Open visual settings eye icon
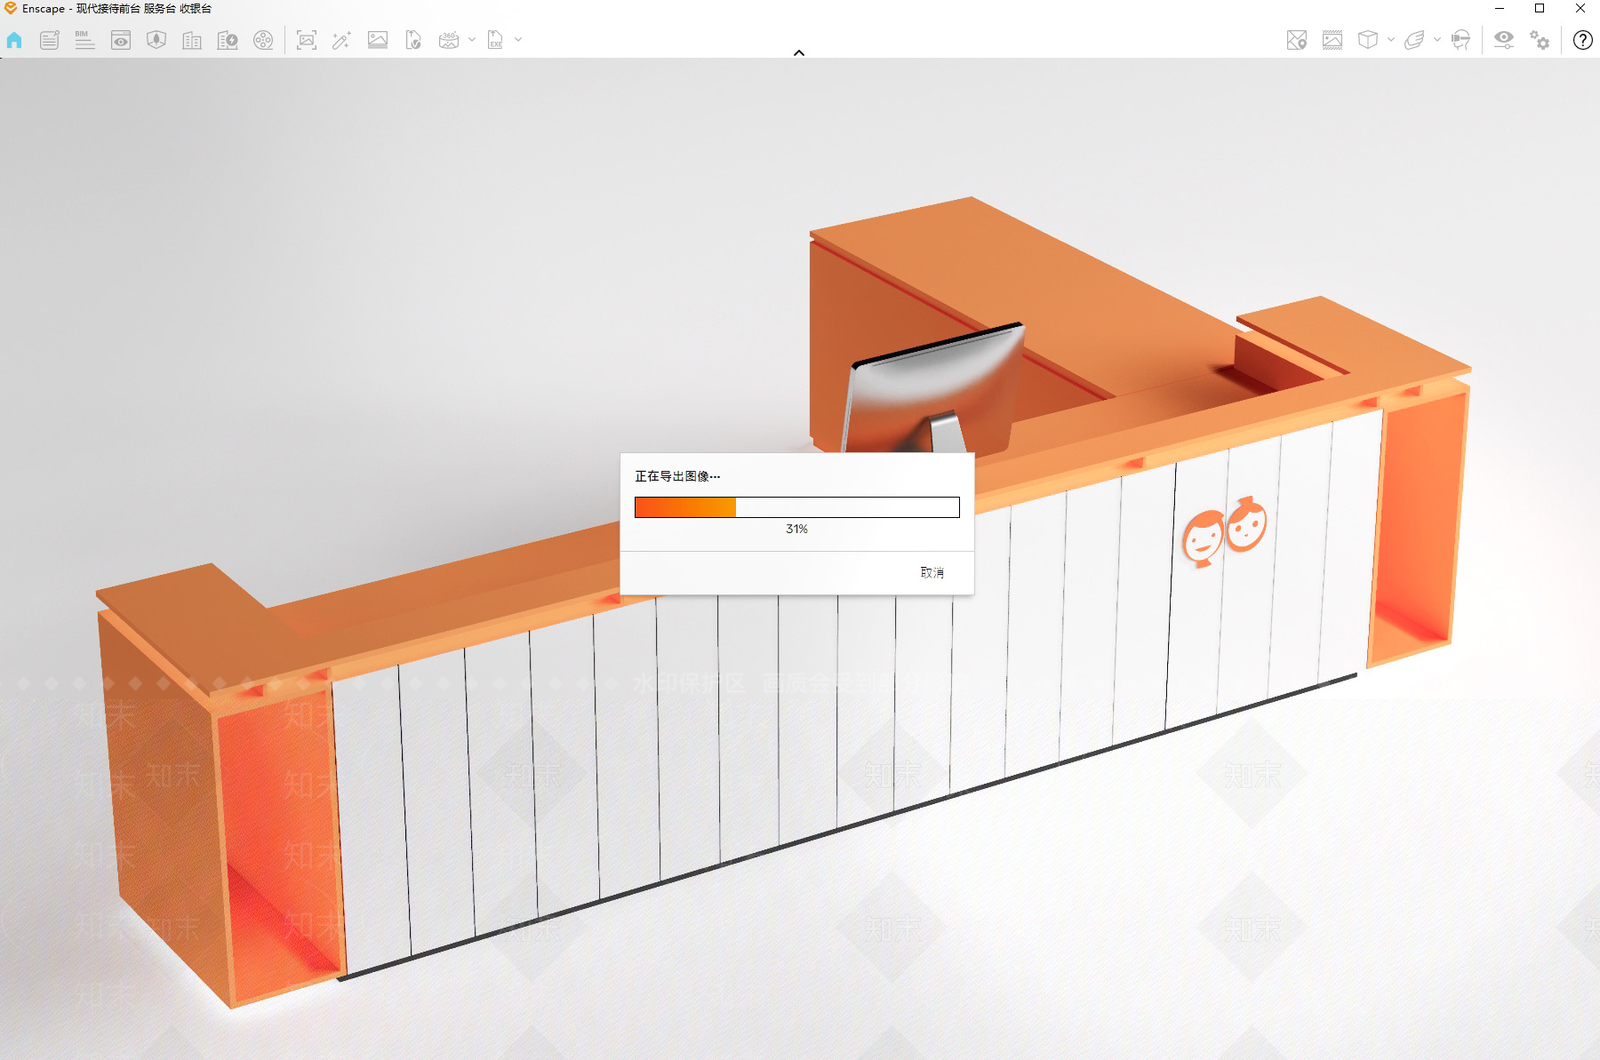 pyautogui.click(x=1504, y=40)
